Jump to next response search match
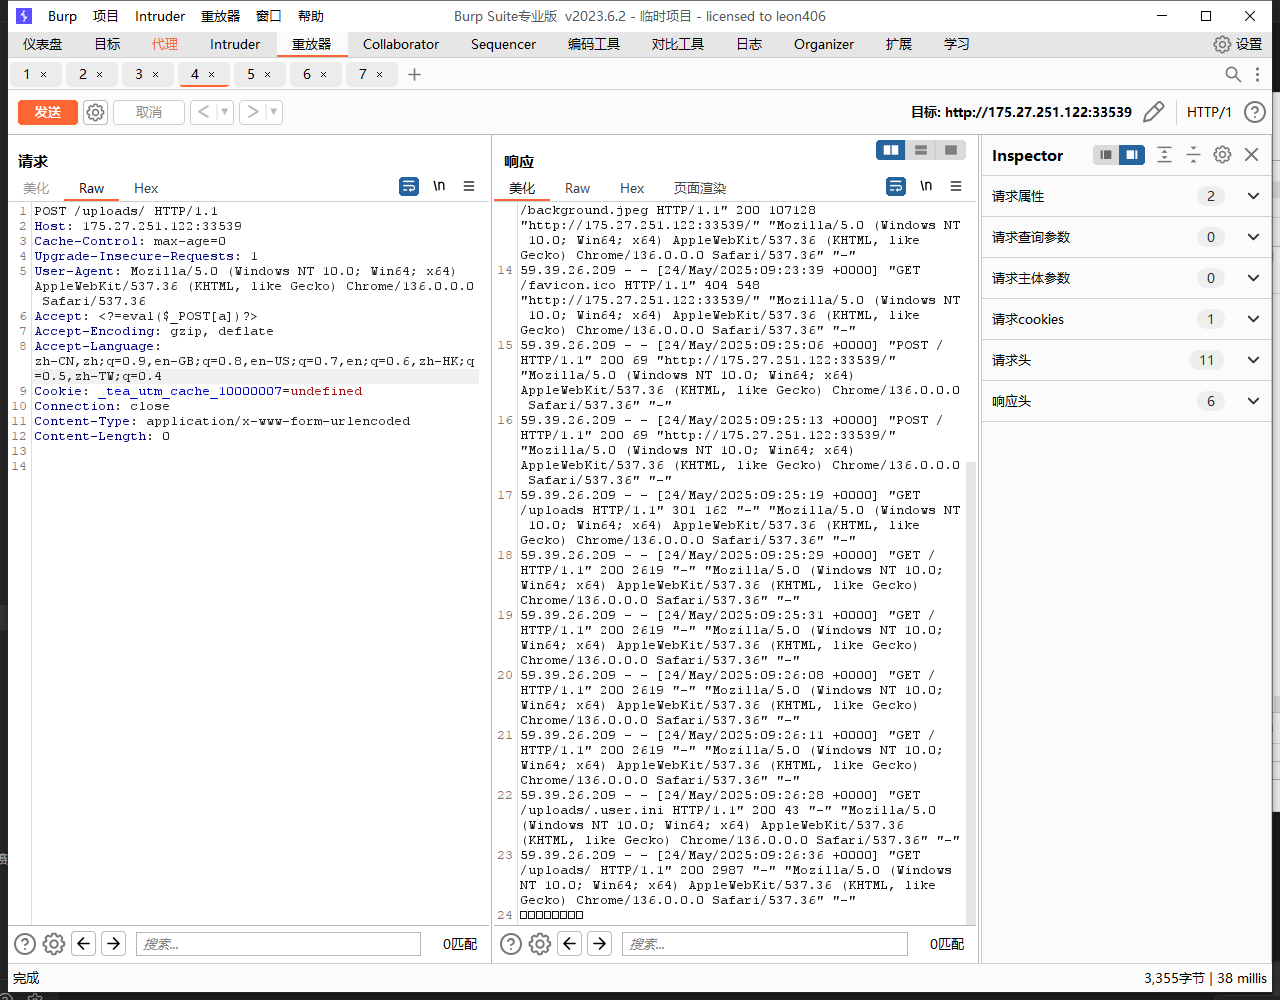 [x=599, y=943]
